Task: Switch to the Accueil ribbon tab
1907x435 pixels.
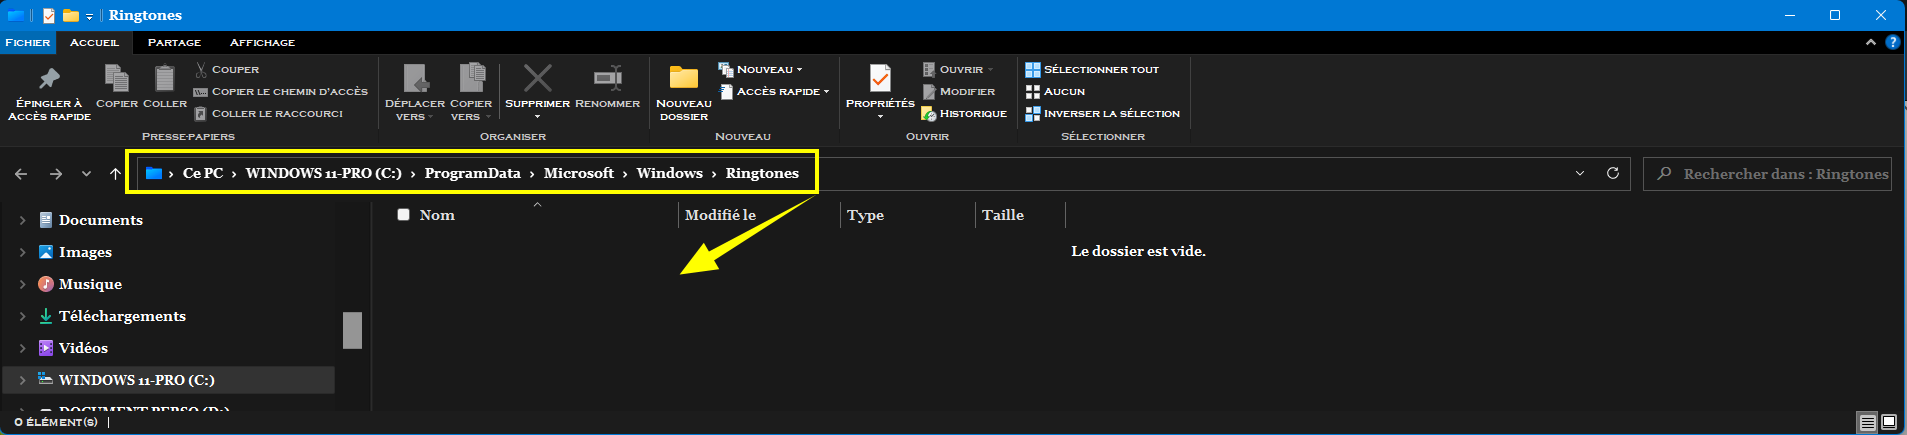Action: tap(94, 42)
